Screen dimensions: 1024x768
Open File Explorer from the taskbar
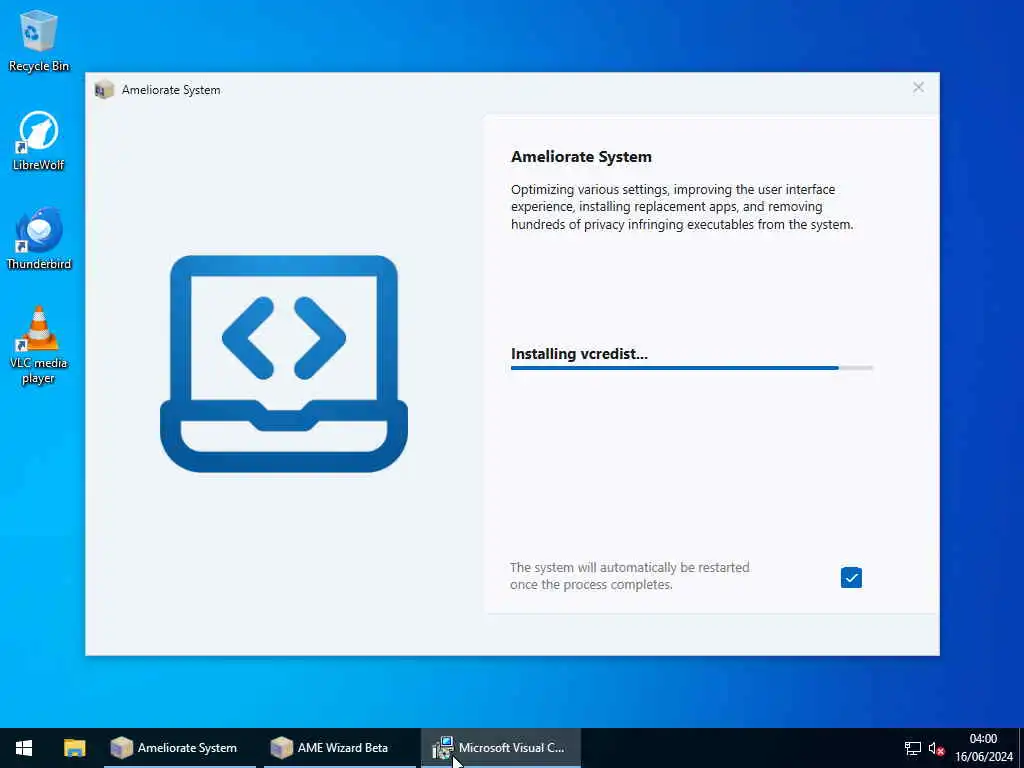point(74,748)
